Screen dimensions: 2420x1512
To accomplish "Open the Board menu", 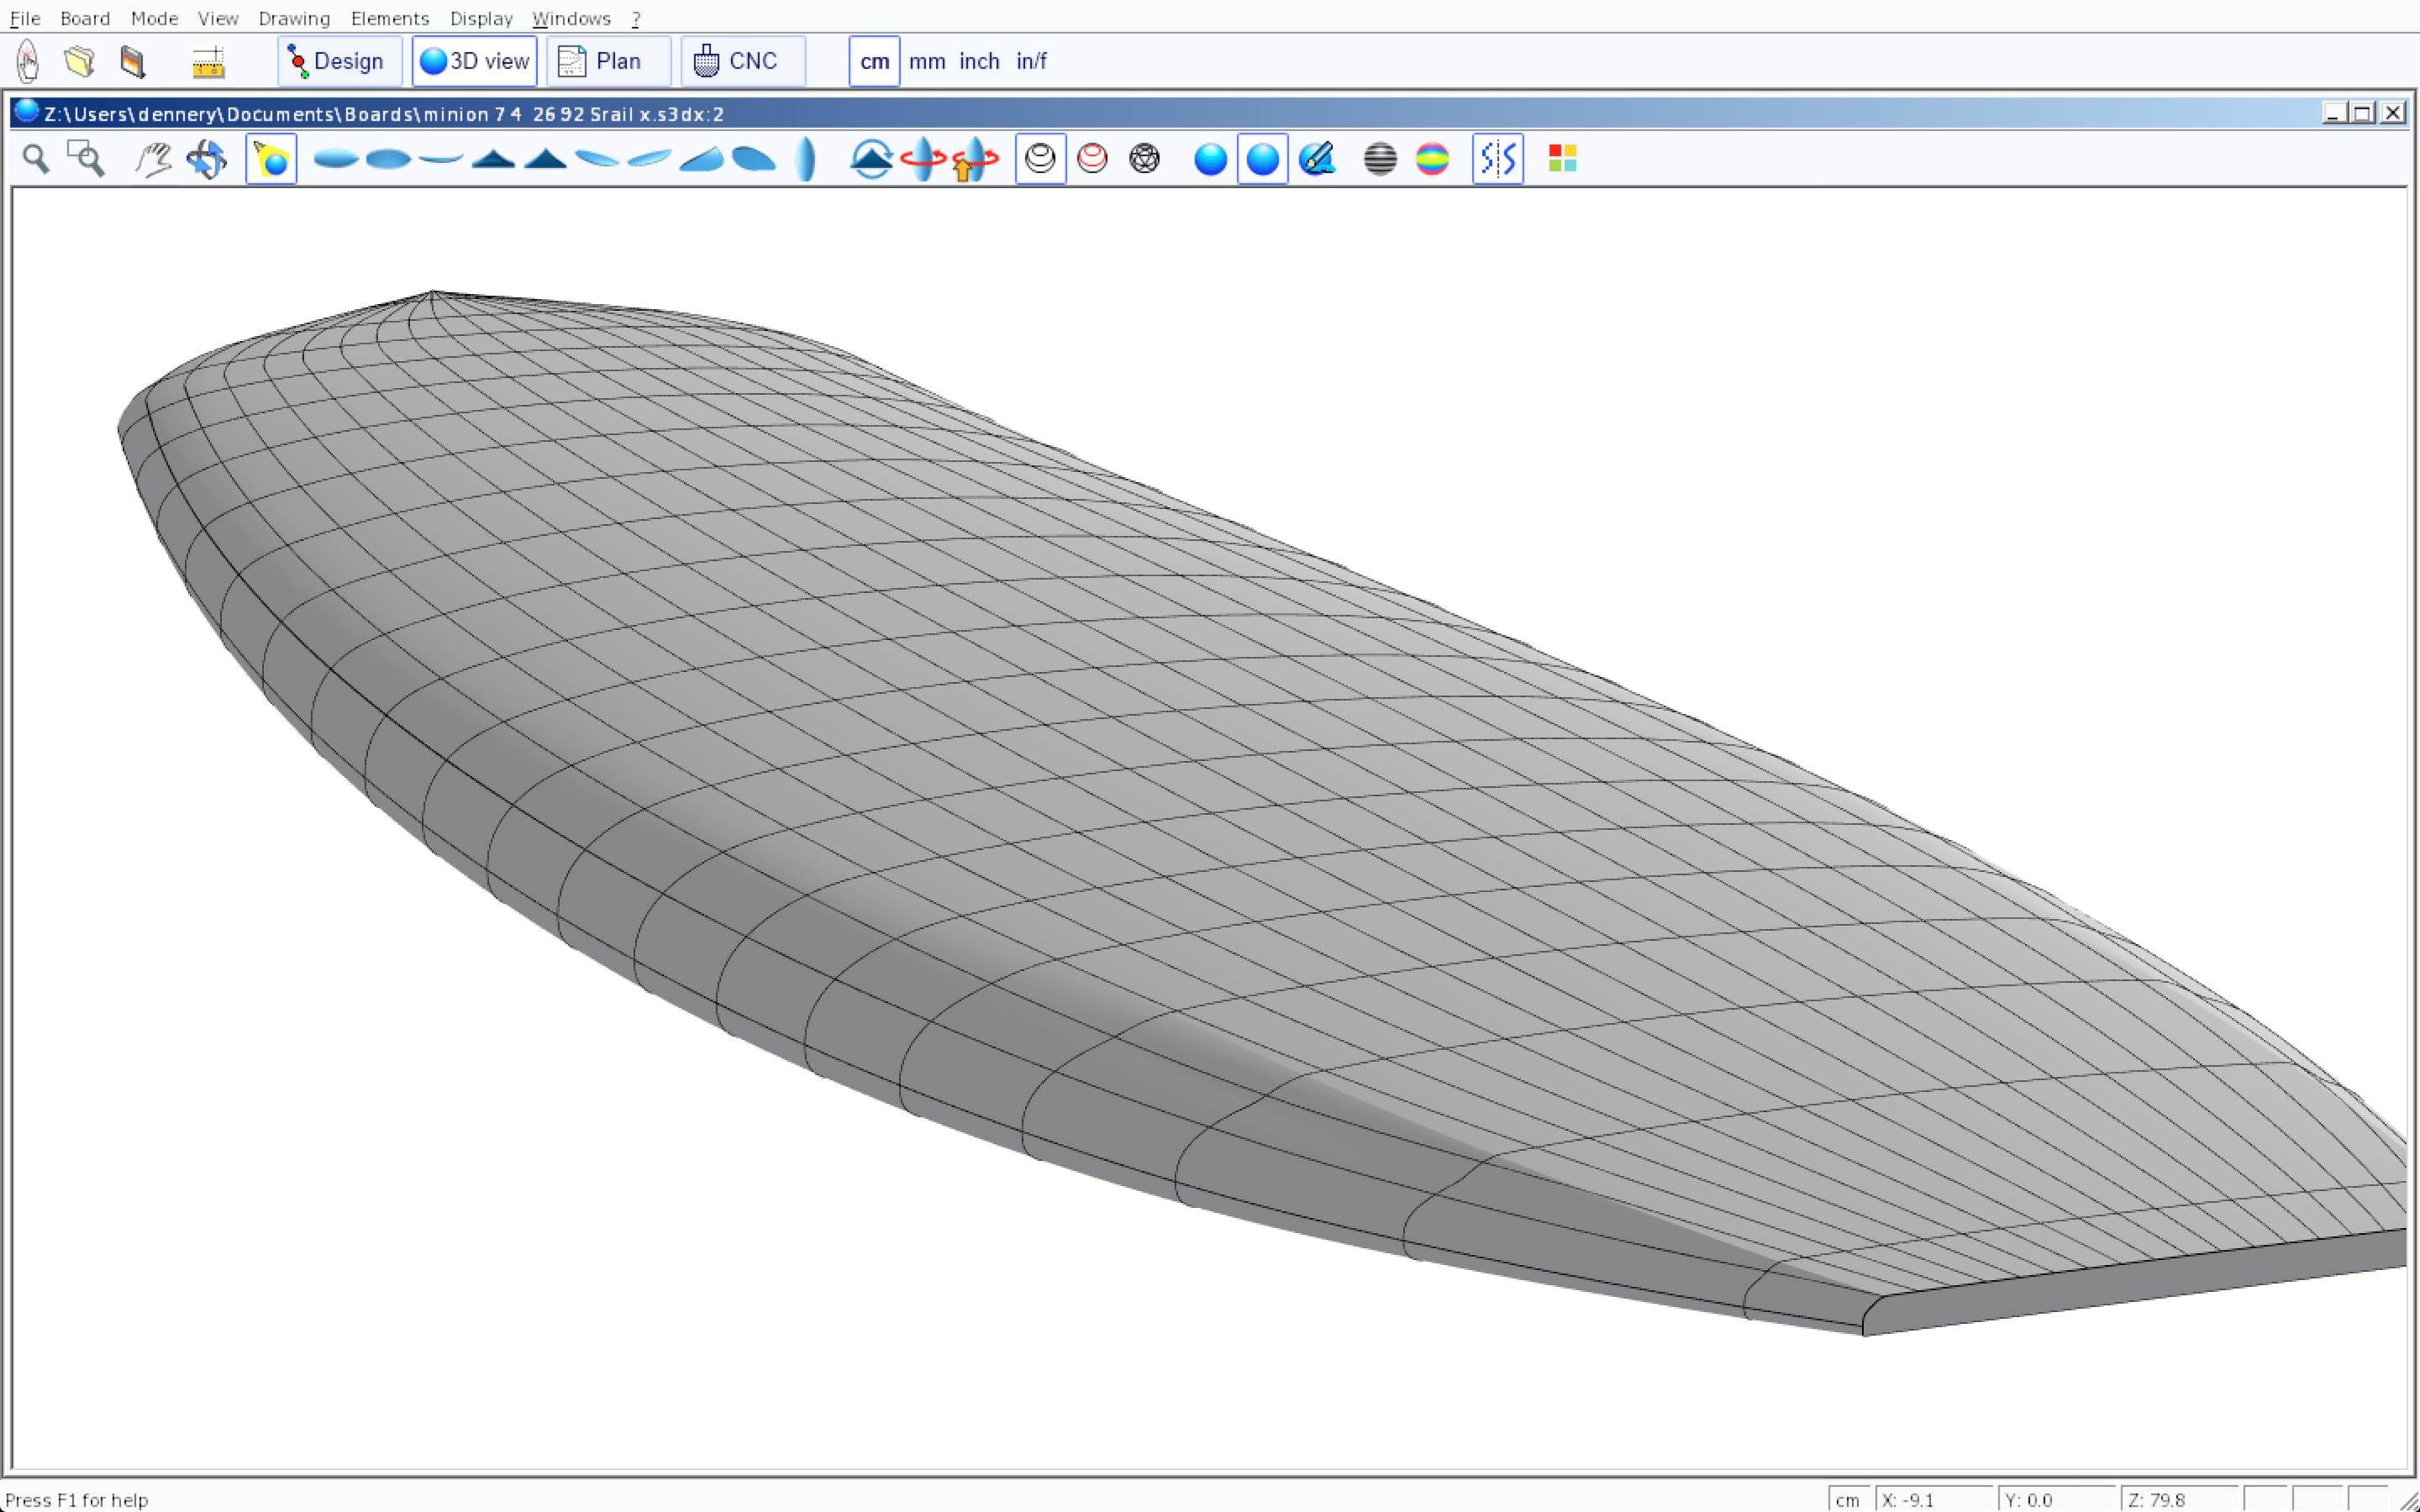I will pyautogui.click(x=85, y=18).
